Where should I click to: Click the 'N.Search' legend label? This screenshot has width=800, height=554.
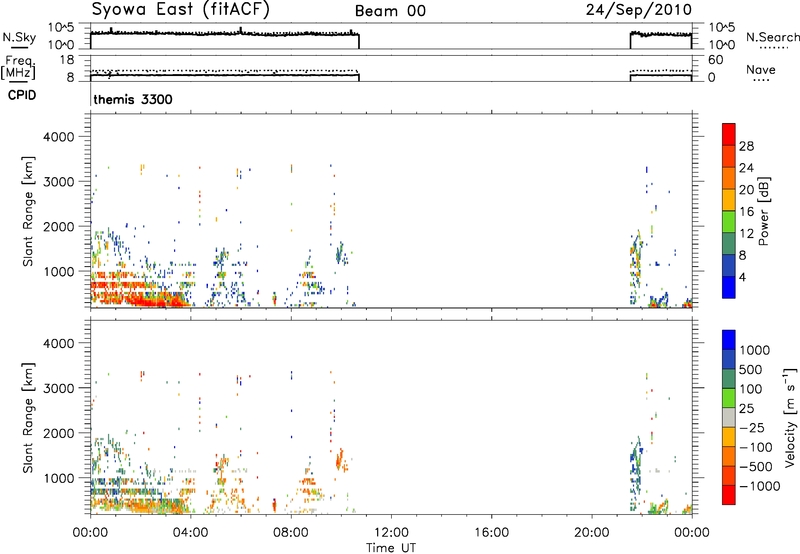pyautogui.click(x=772, y=37)
